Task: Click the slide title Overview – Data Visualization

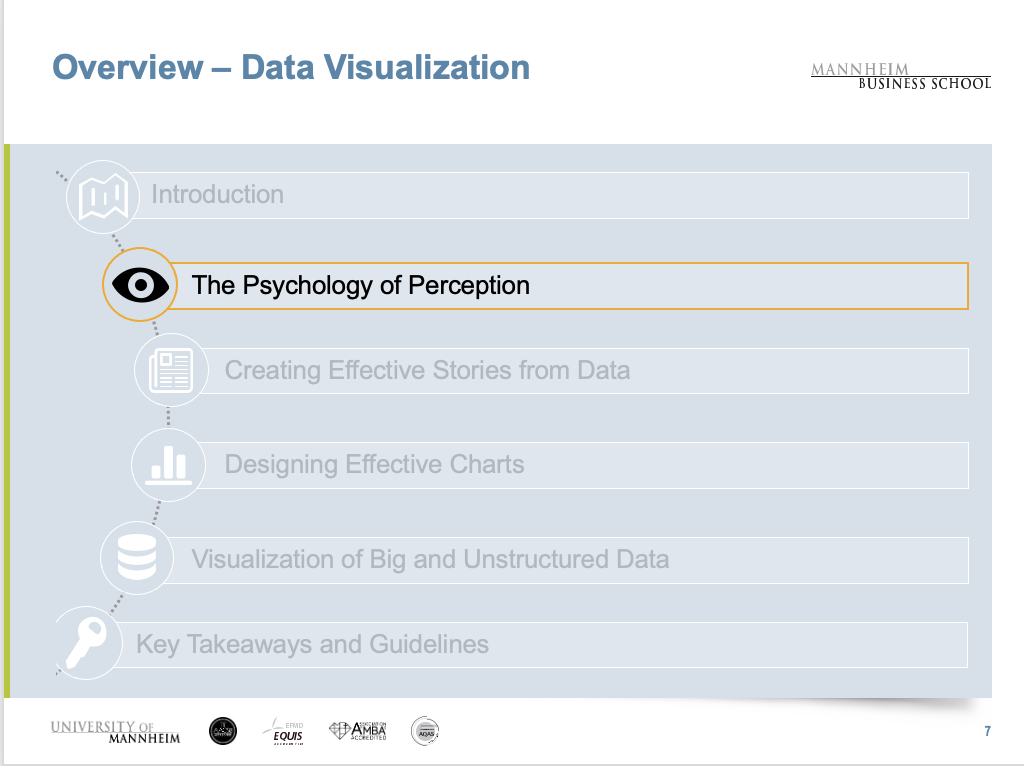Action: (291, 68)
